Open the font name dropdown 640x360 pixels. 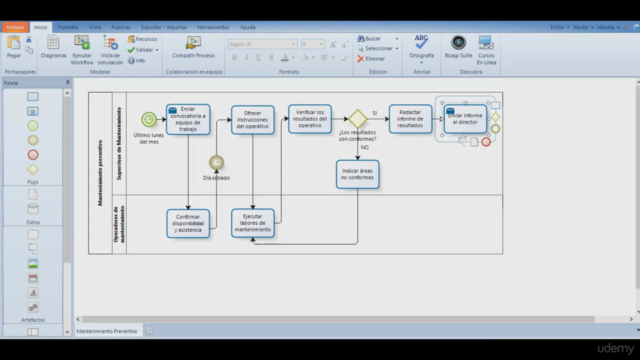(x=293, y=44)
